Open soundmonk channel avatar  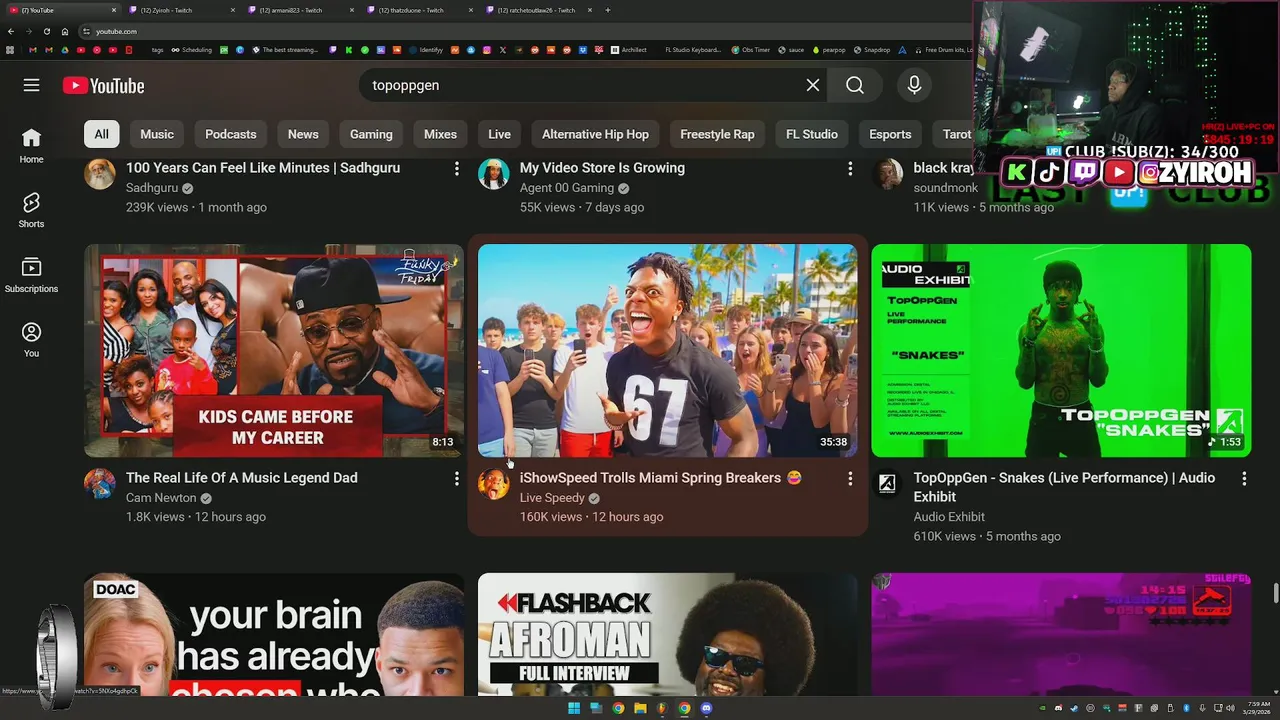point(887,174)
